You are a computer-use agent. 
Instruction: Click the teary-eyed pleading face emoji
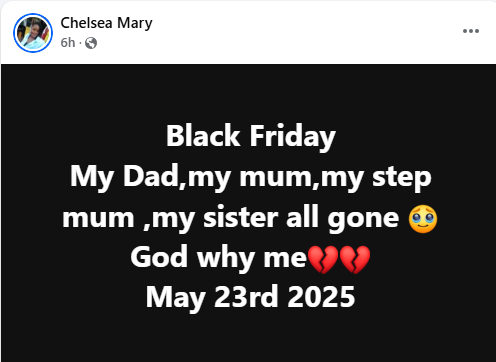point(423,219)
